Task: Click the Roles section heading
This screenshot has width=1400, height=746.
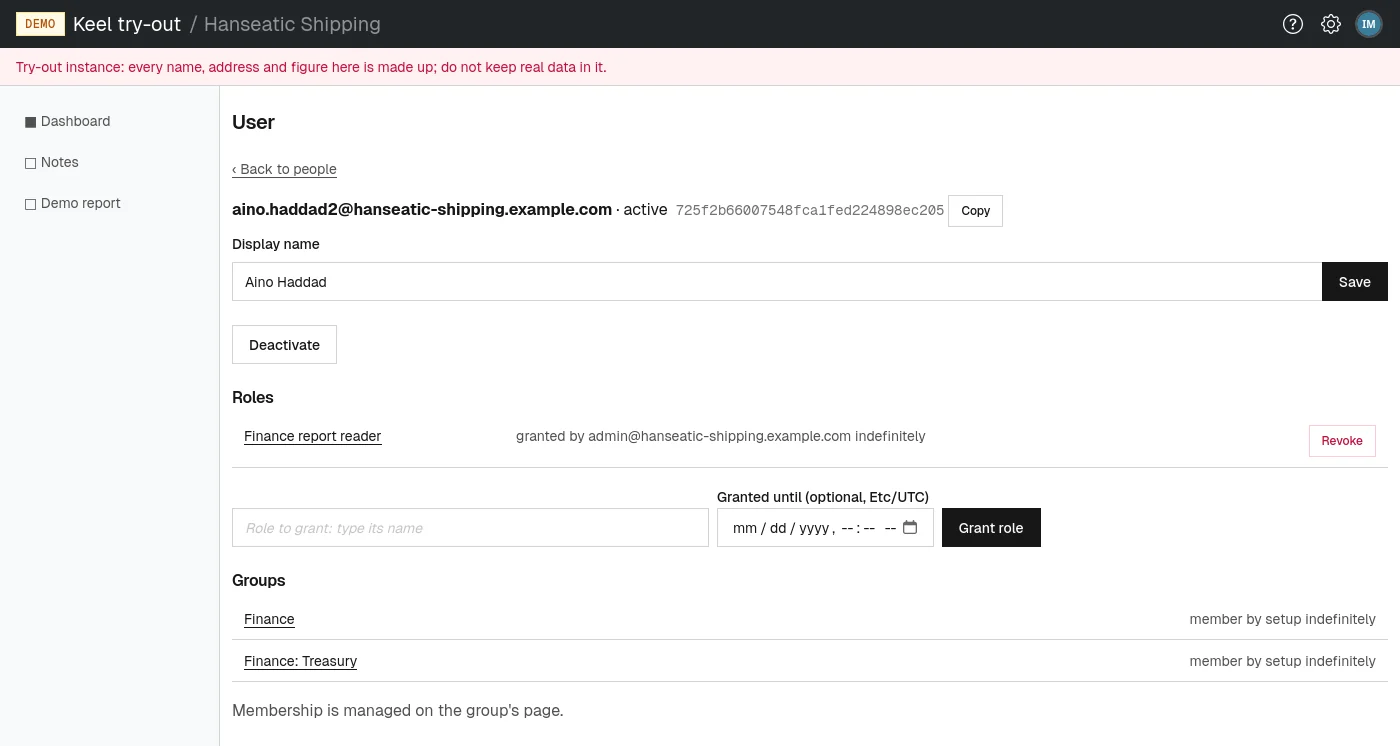Action: [x=253, y=397]
